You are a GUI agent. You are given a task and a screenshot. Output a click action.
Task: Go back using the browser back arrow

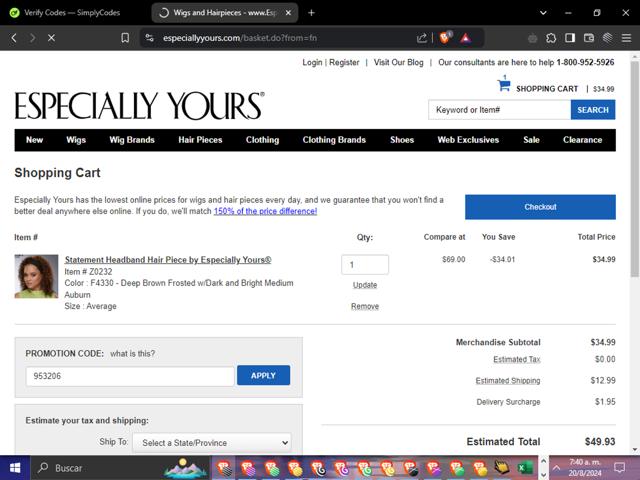pos(14,38)
